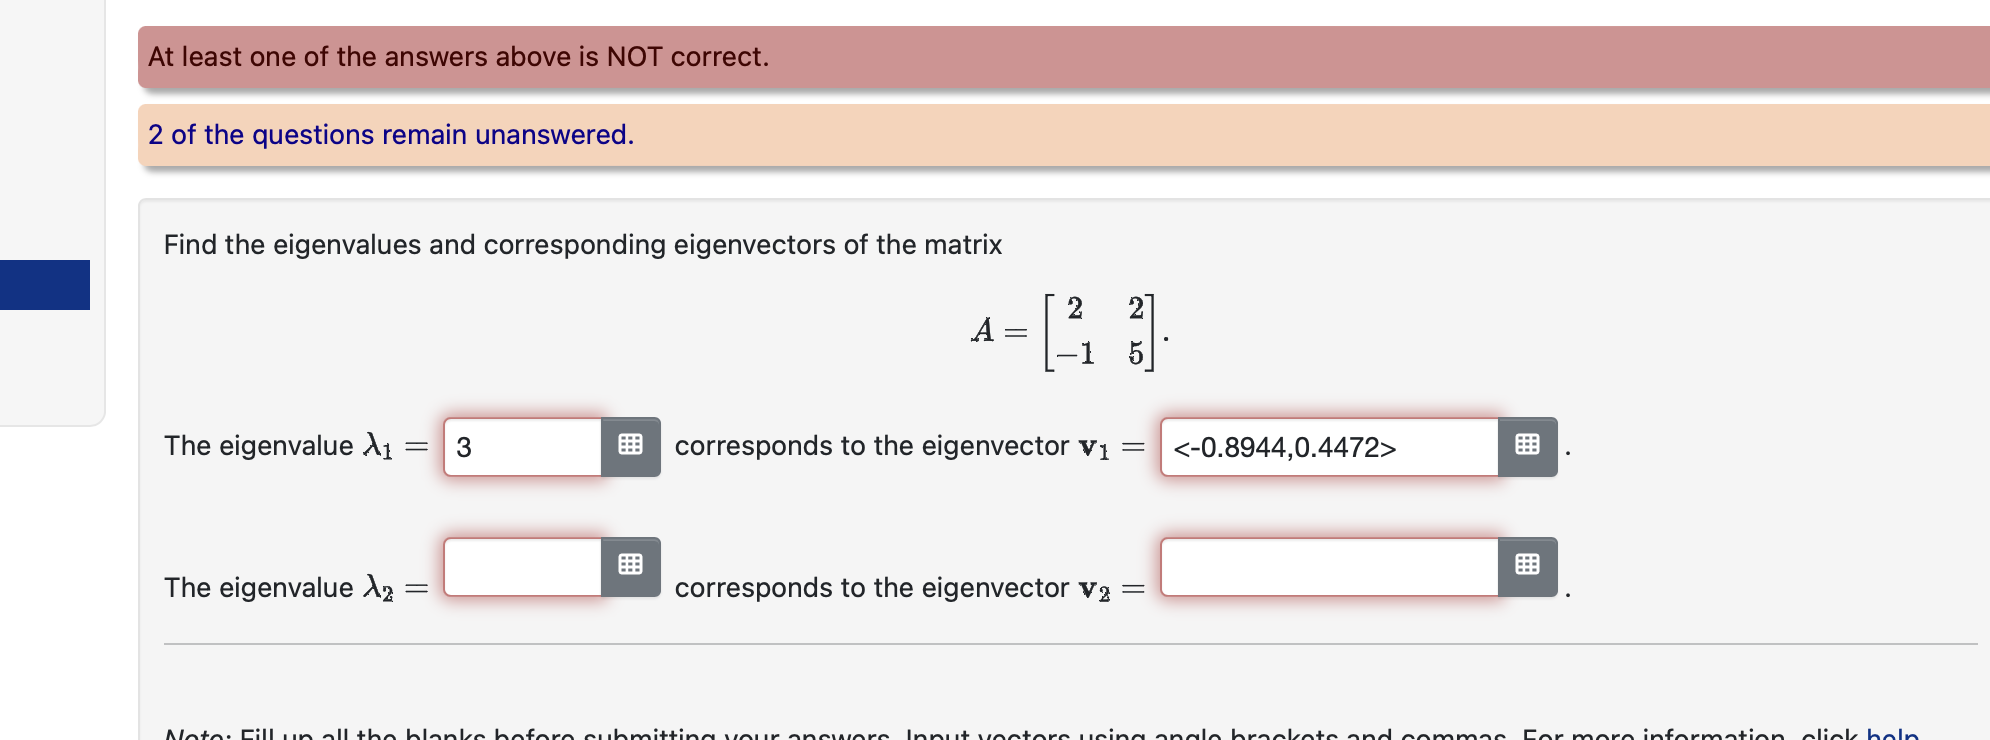Click the empty eigenvalue λ2 answer field
1990x740 pixels.
(520, 567)
